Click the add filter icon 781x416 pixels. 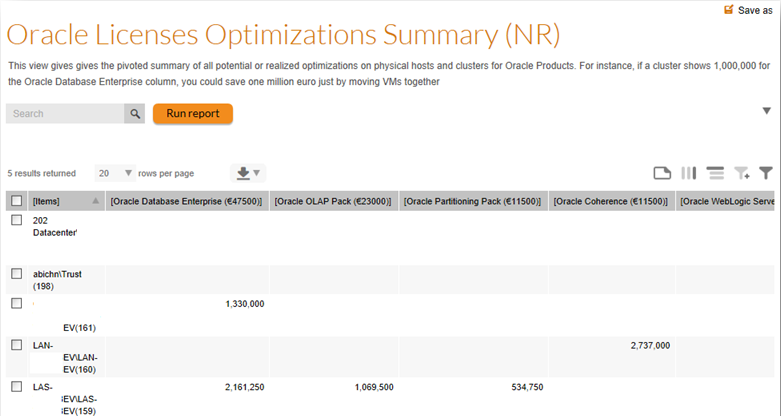pos(742,173)
